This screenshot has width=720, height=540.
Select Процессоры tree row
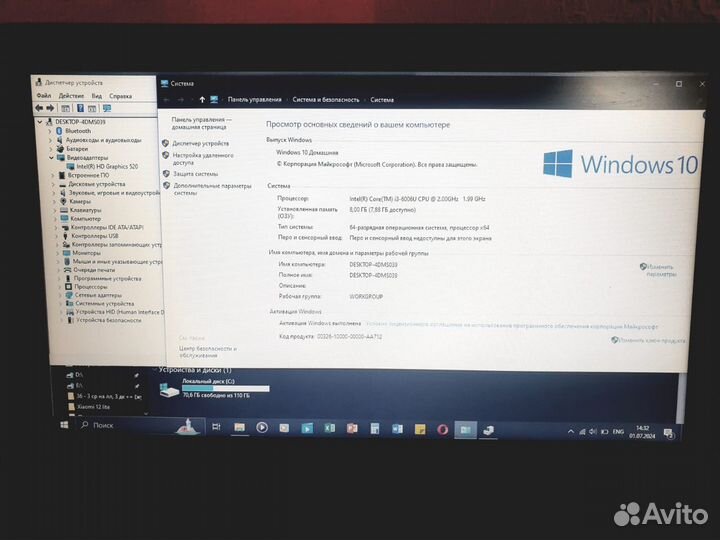point(90,287)
